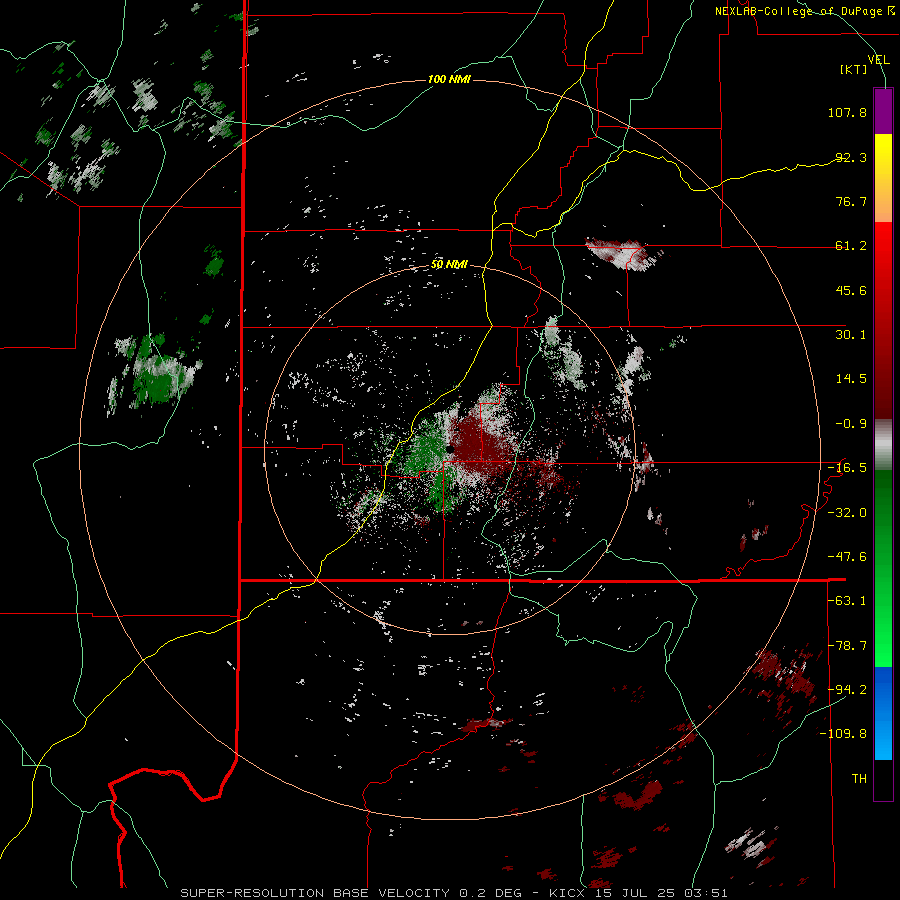This screenshot has height=900, width=900.
Task: Click the 45.6 legend value
Action: 851,290
